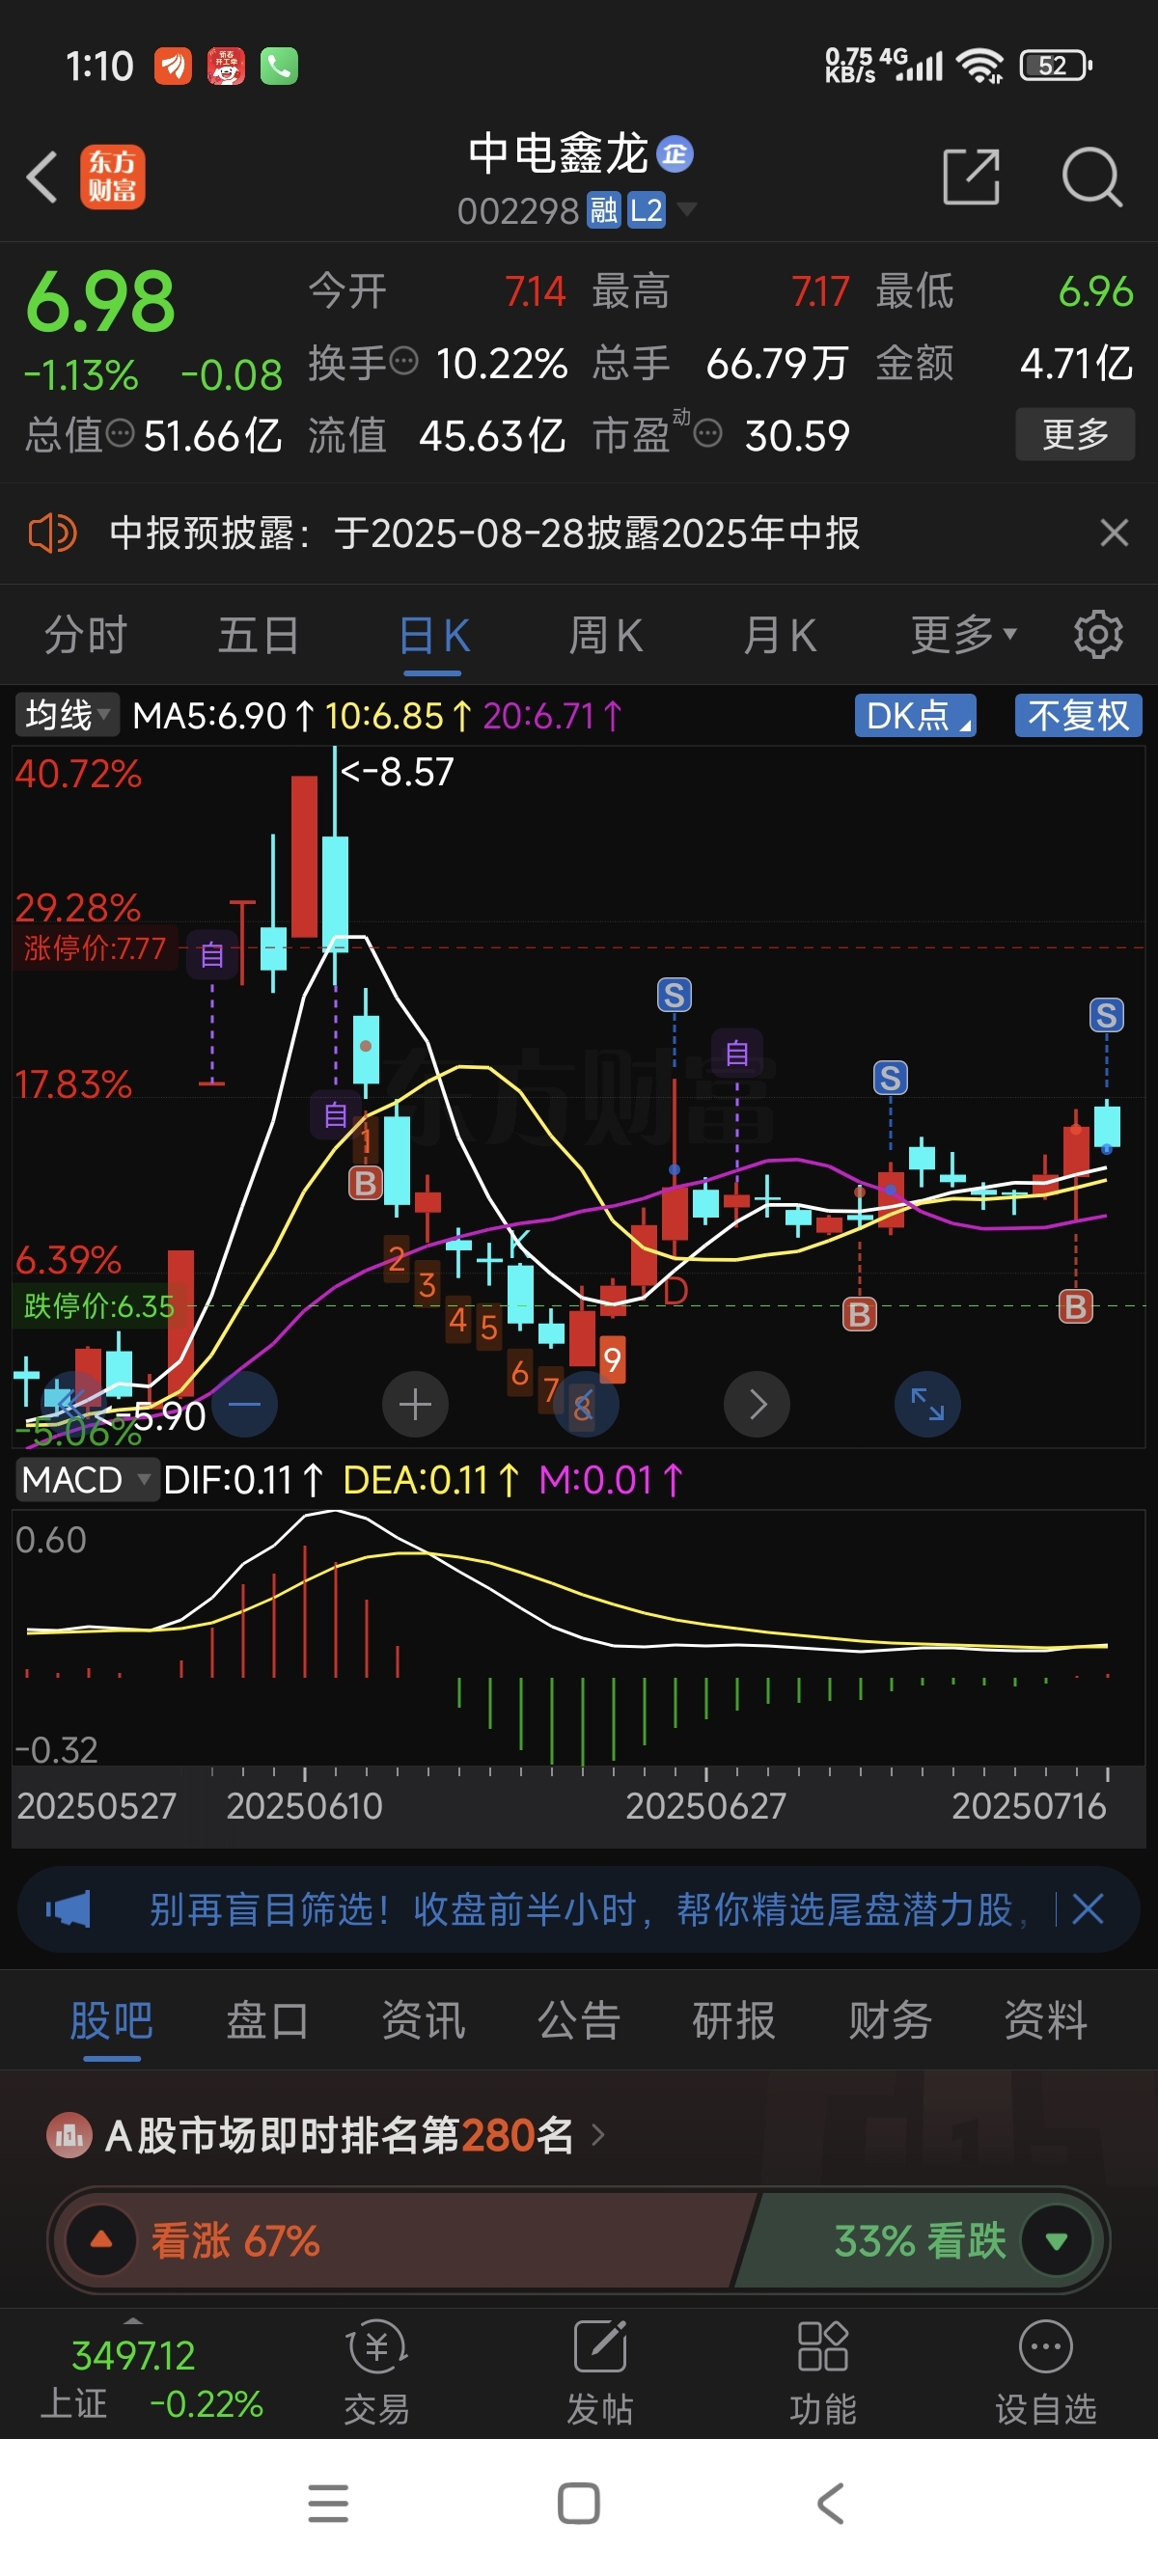This screenshot has width=1158, height=2576.
Task: Open the 东方财富 app logo icon
Action: (112, 177)
